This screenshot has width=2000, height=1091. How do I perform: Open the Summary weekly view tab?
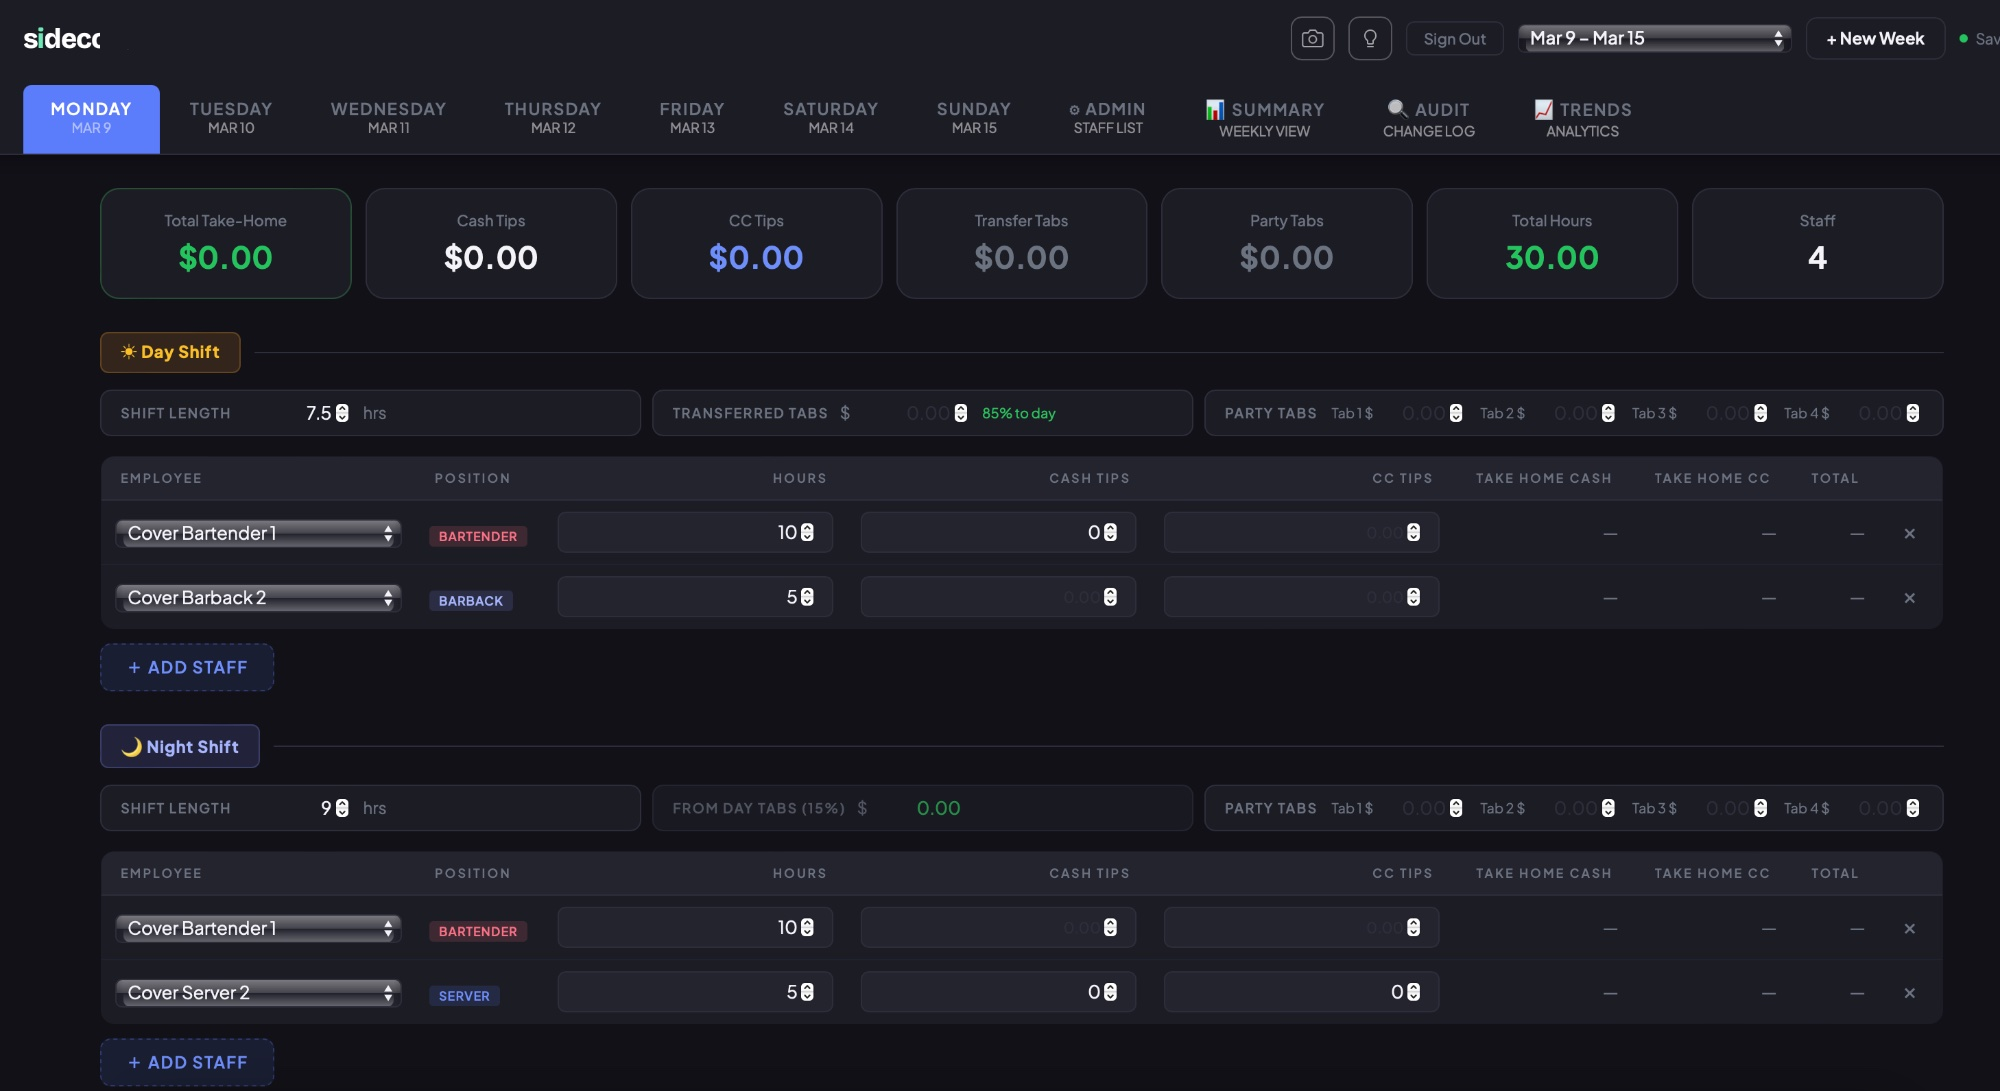(1264, 119)
